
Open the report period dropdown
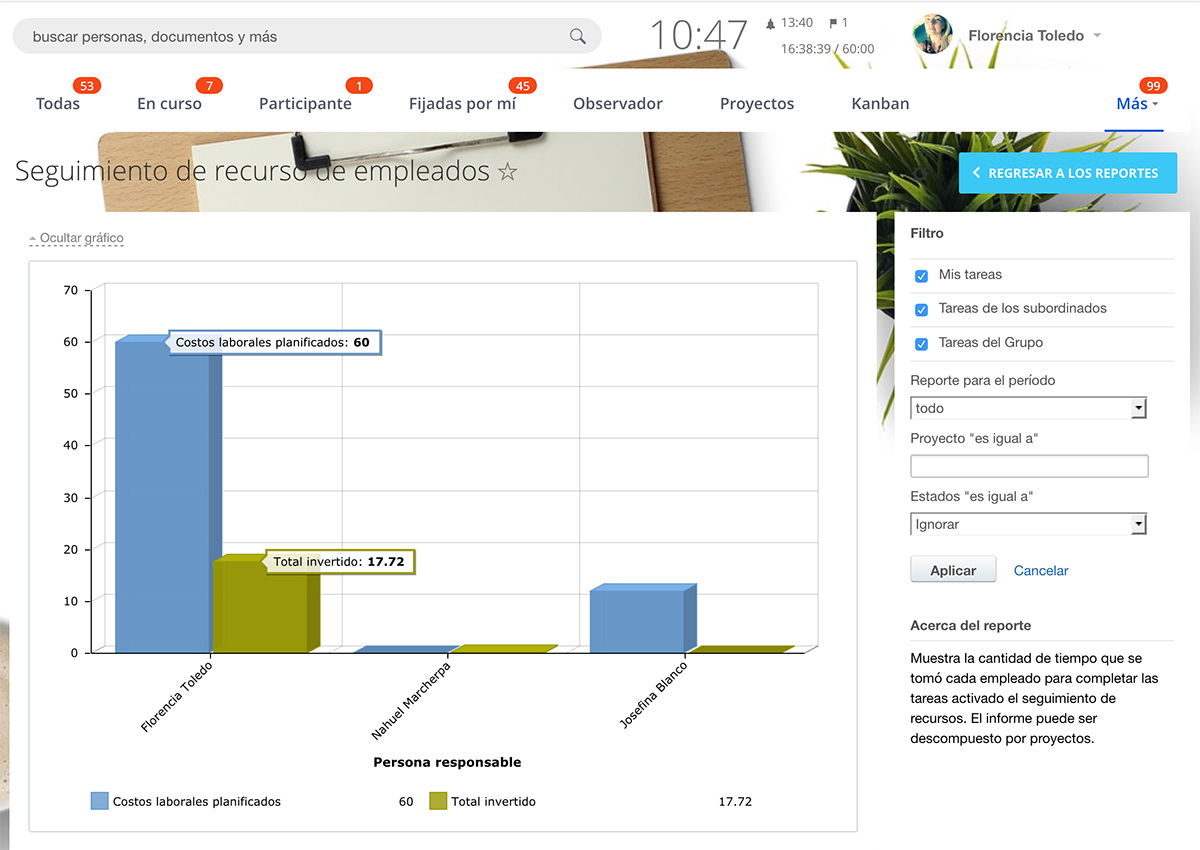[1137, 409]
